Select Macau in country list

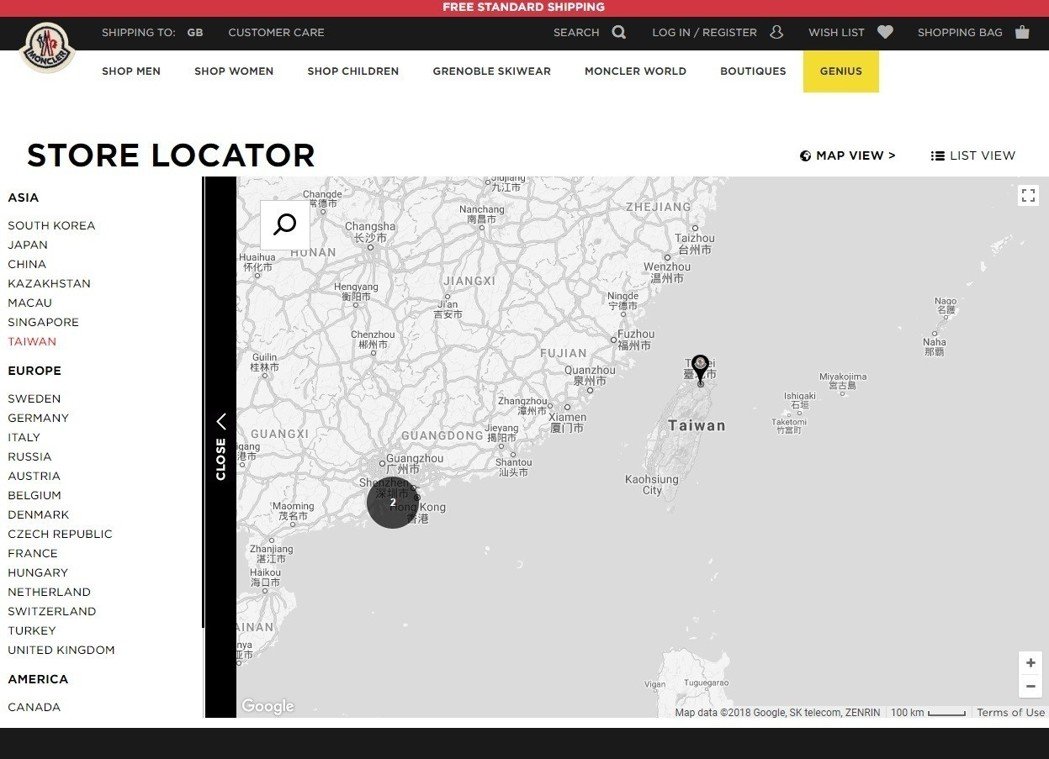click(29, 303)
